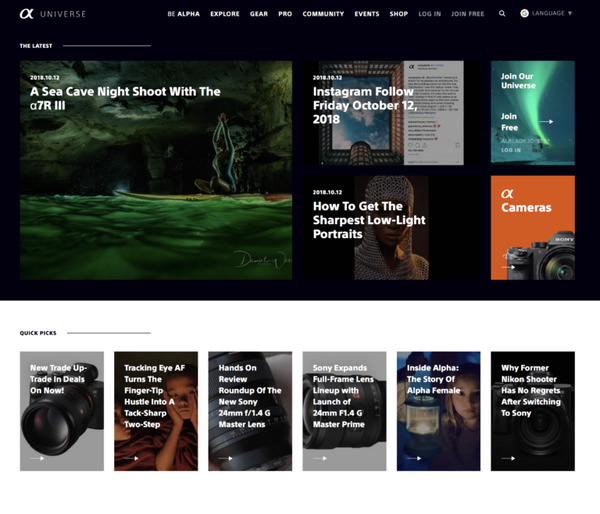
Task: Click arrow on Alpha Cameras tile
Action: pyautogui.click(x=510, y=267)
